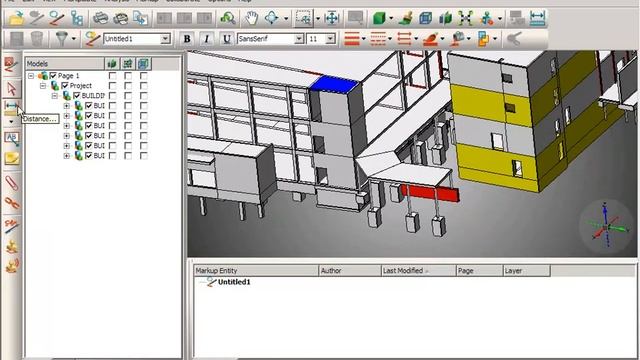Select the Rotate/orbit view tool
The height and width of the screenshot is (360, 640).
[271, 18]
